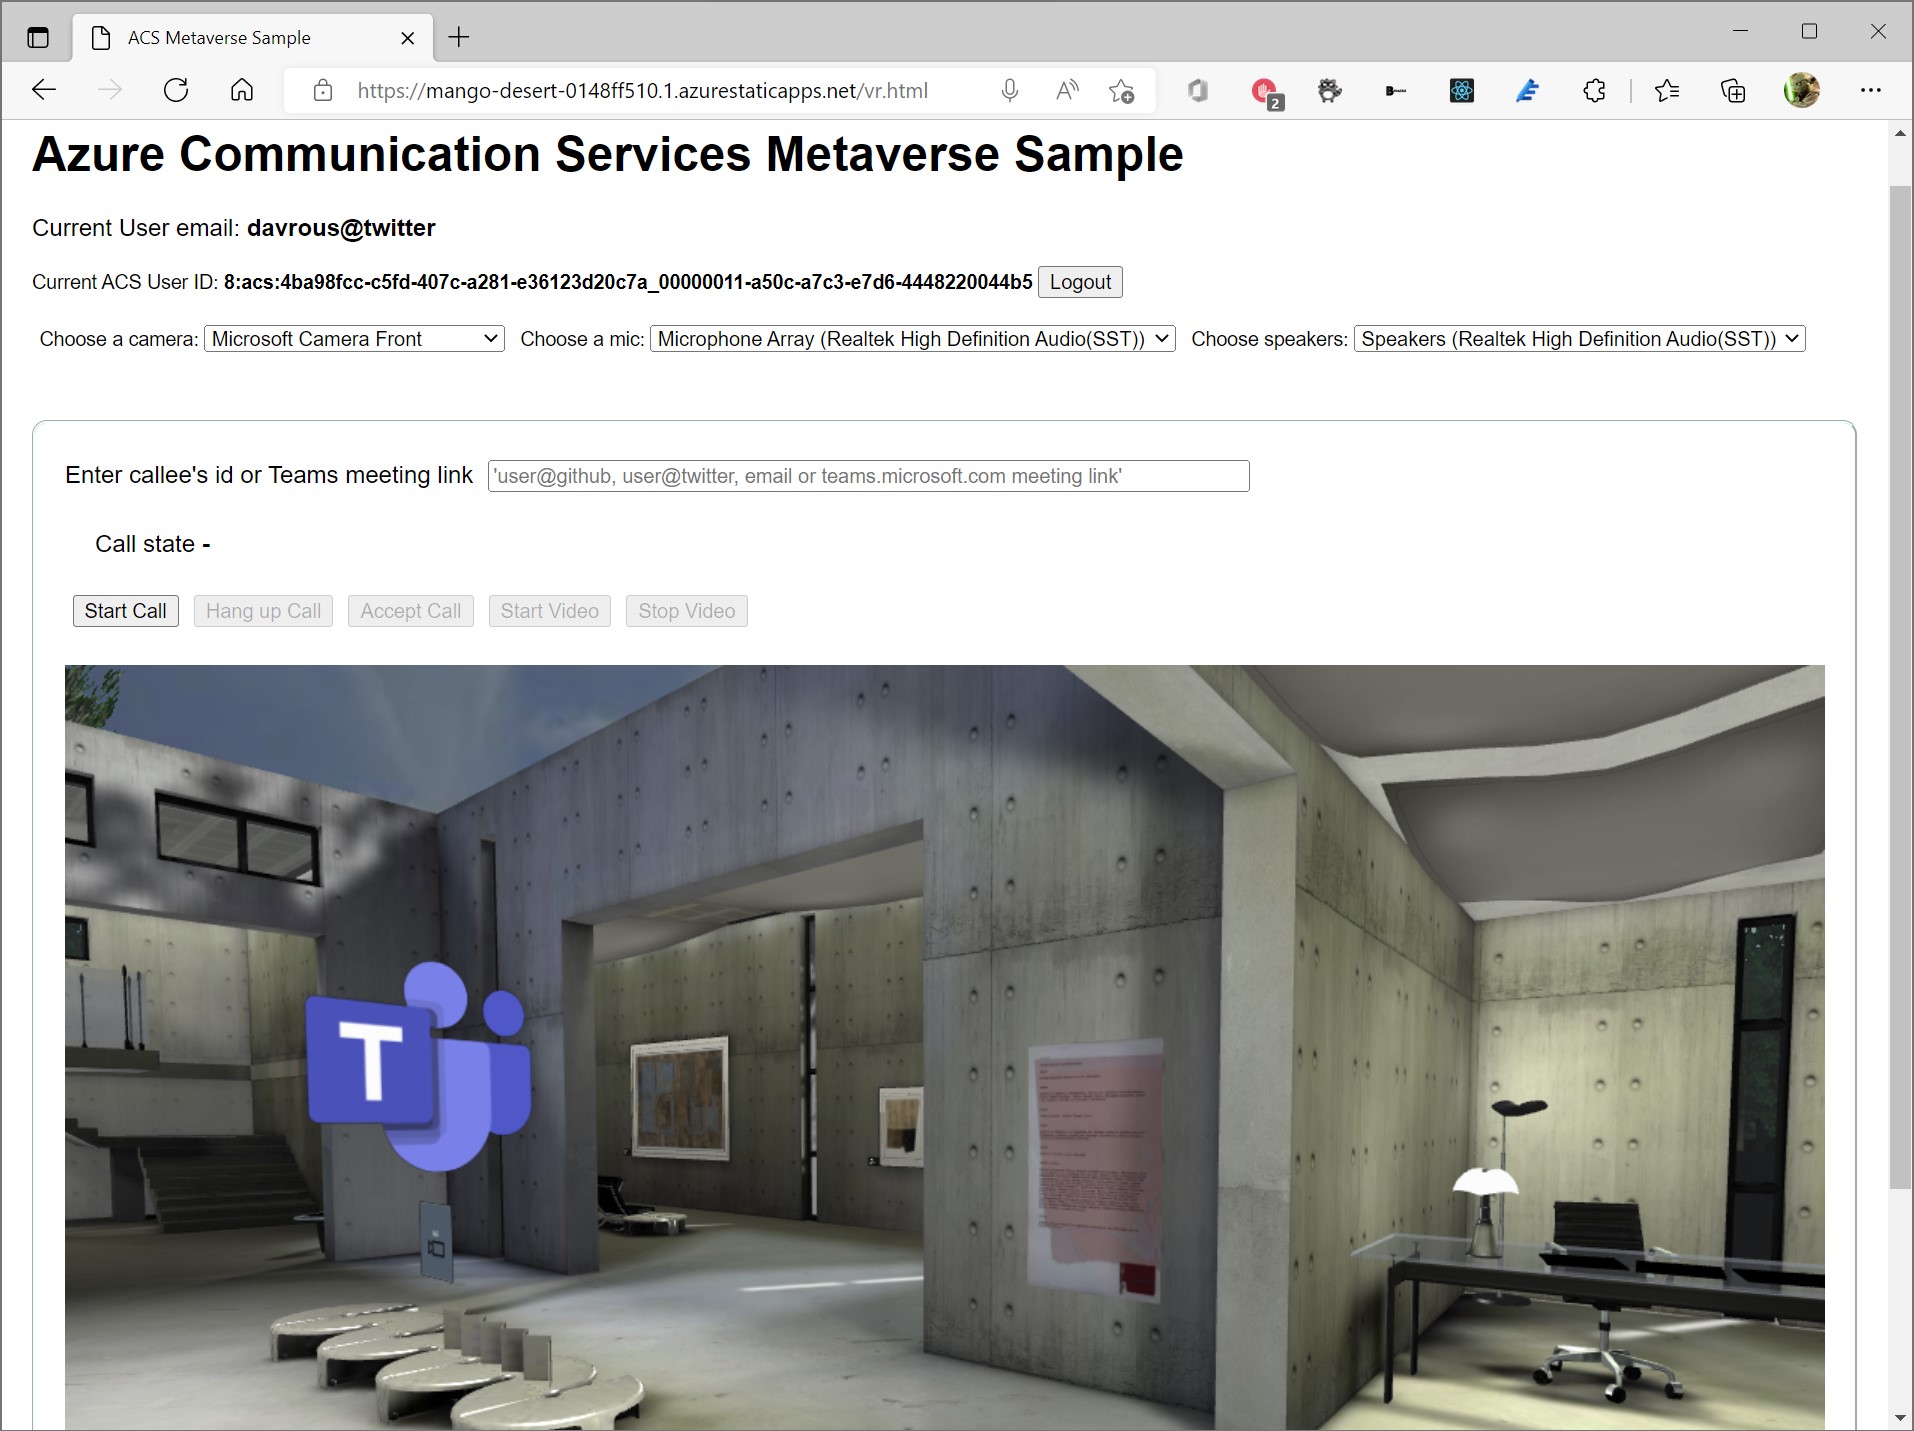Click the Call state label
1914x1431 pixels.
pyautogui.click(x=152, y=544)
